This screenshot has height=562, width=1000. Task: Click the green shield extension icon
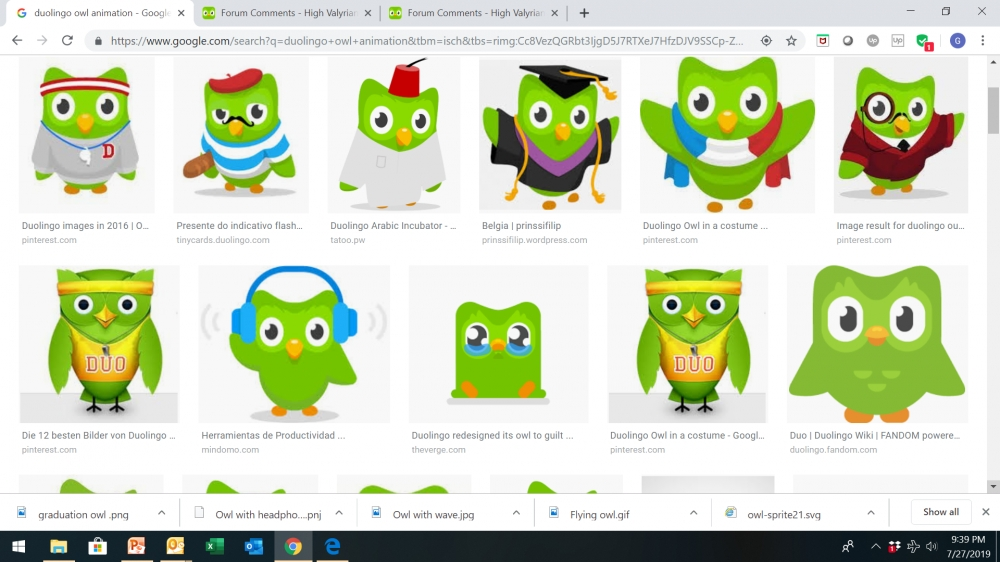pos(922,41)
